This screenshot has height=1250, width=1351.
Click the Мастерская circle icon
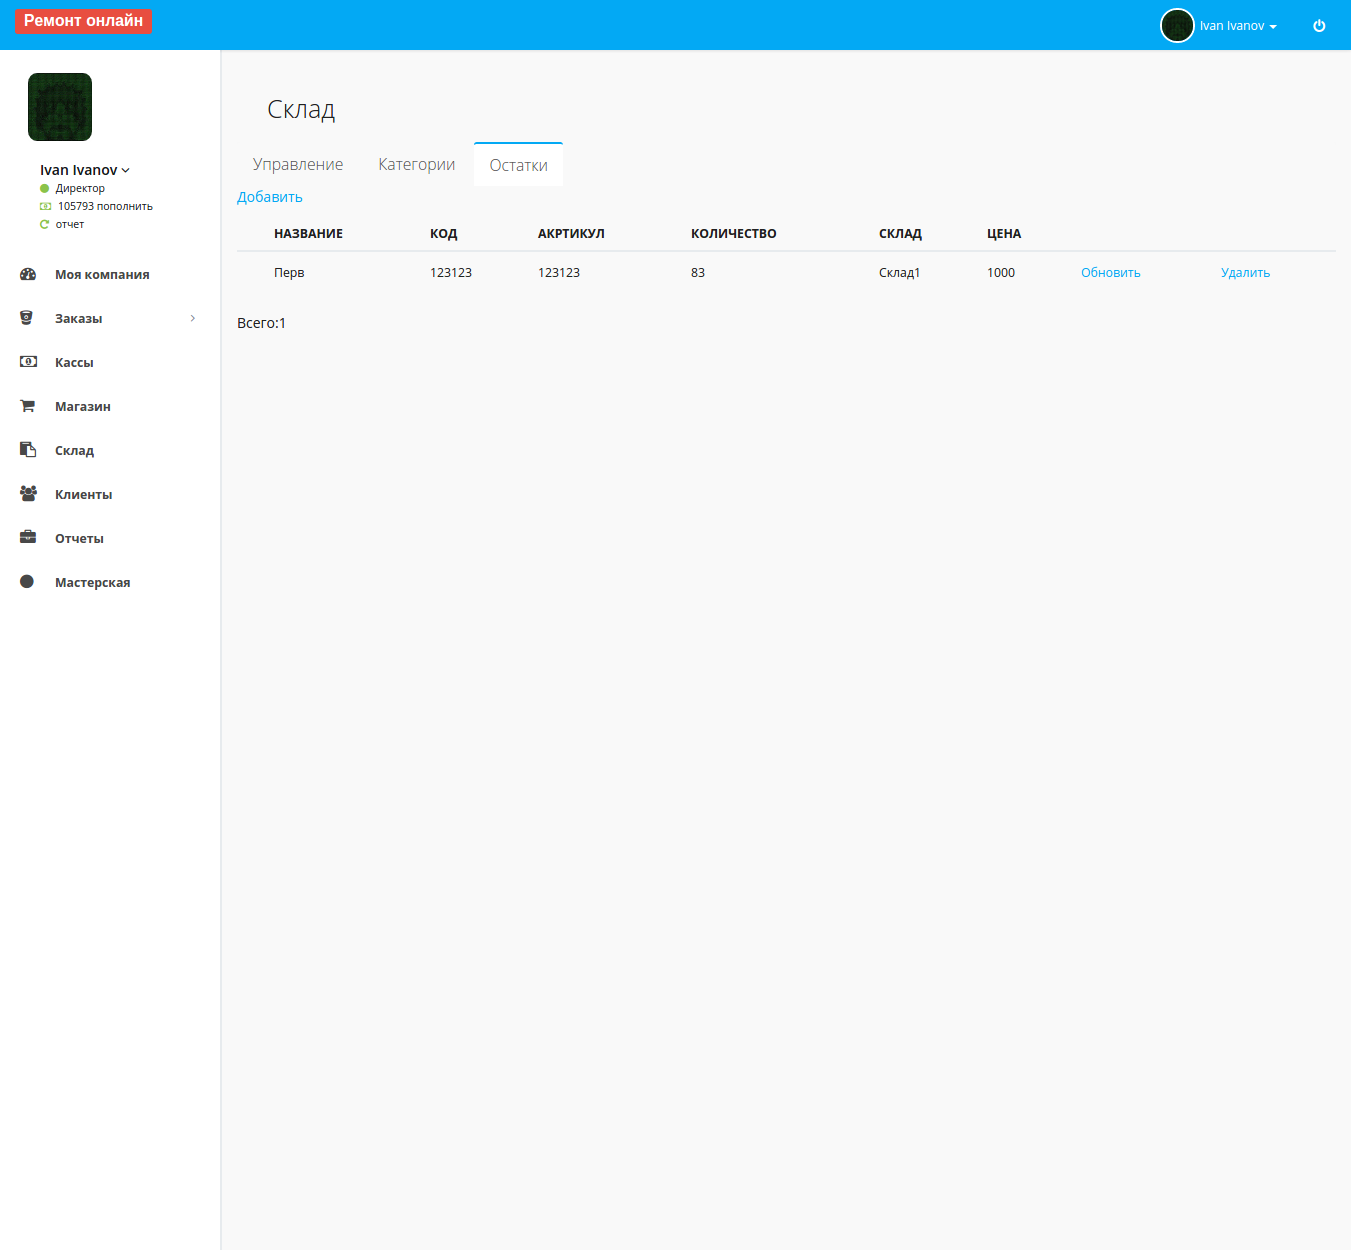click(x=27, y=582)
